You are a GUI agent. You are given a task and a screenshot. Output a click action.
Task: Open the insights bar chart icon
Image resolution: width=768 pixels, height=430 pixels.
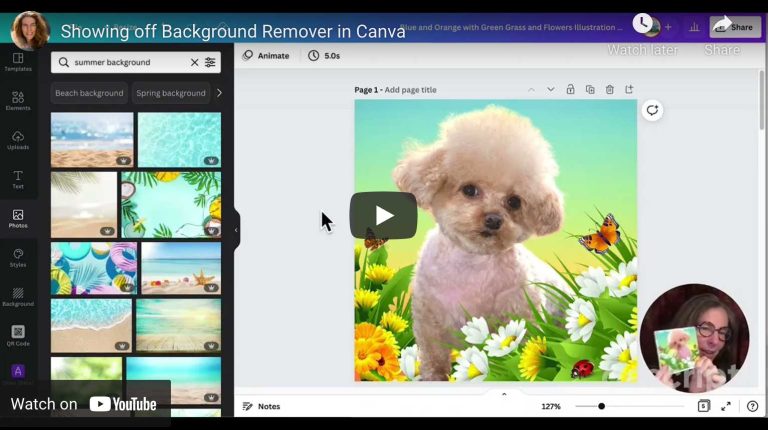click(x=694, y=27)
